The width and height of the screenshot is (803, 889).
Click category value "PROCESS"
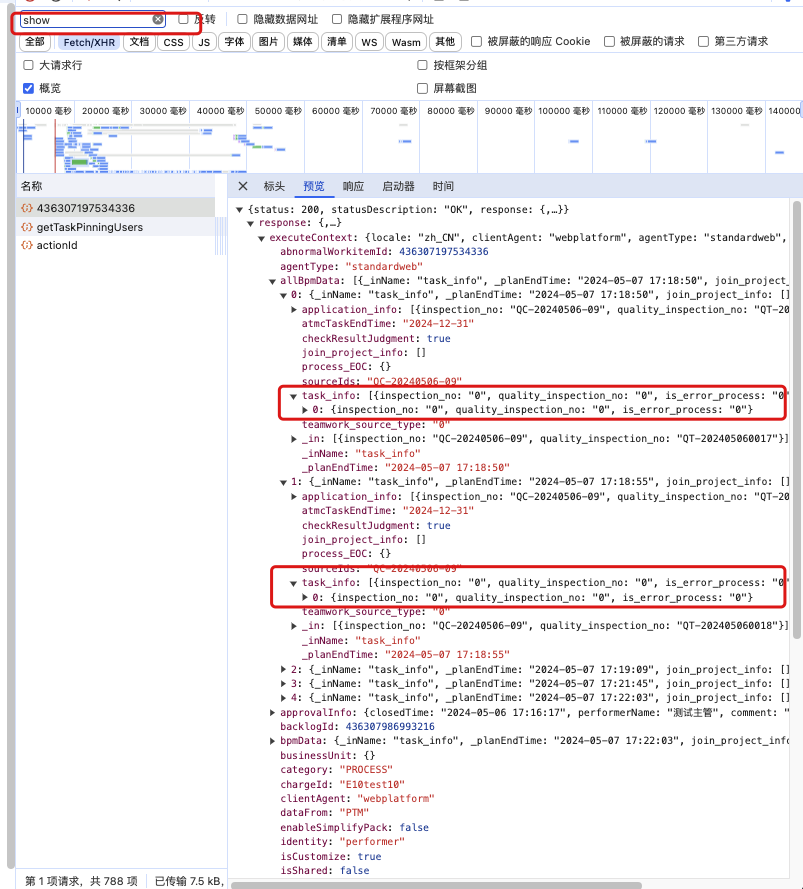coord(366,769)
